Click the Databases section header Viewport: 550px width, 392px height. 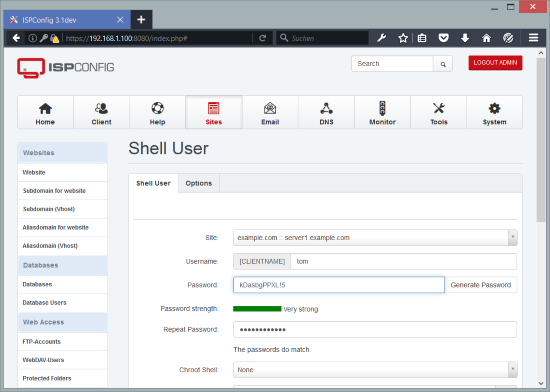[62, 265]
